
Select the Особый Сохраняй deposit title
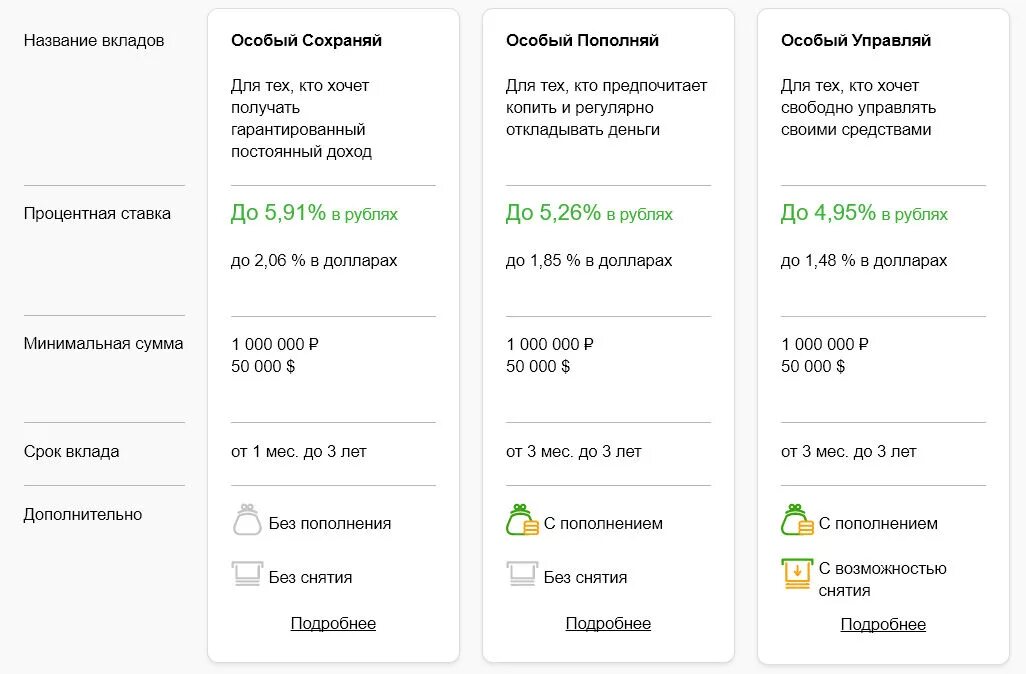point(306,41)
